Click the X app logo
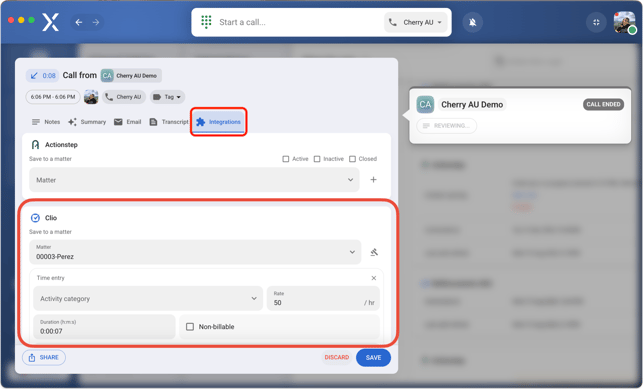644x389 pixels. [x=51, y=22]
